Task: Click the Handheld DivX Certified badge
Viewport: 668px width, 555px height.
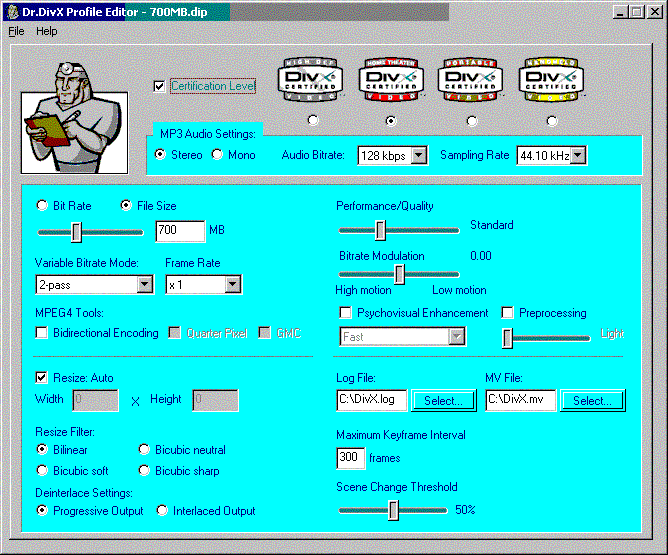Action: (x=551, y=80)
